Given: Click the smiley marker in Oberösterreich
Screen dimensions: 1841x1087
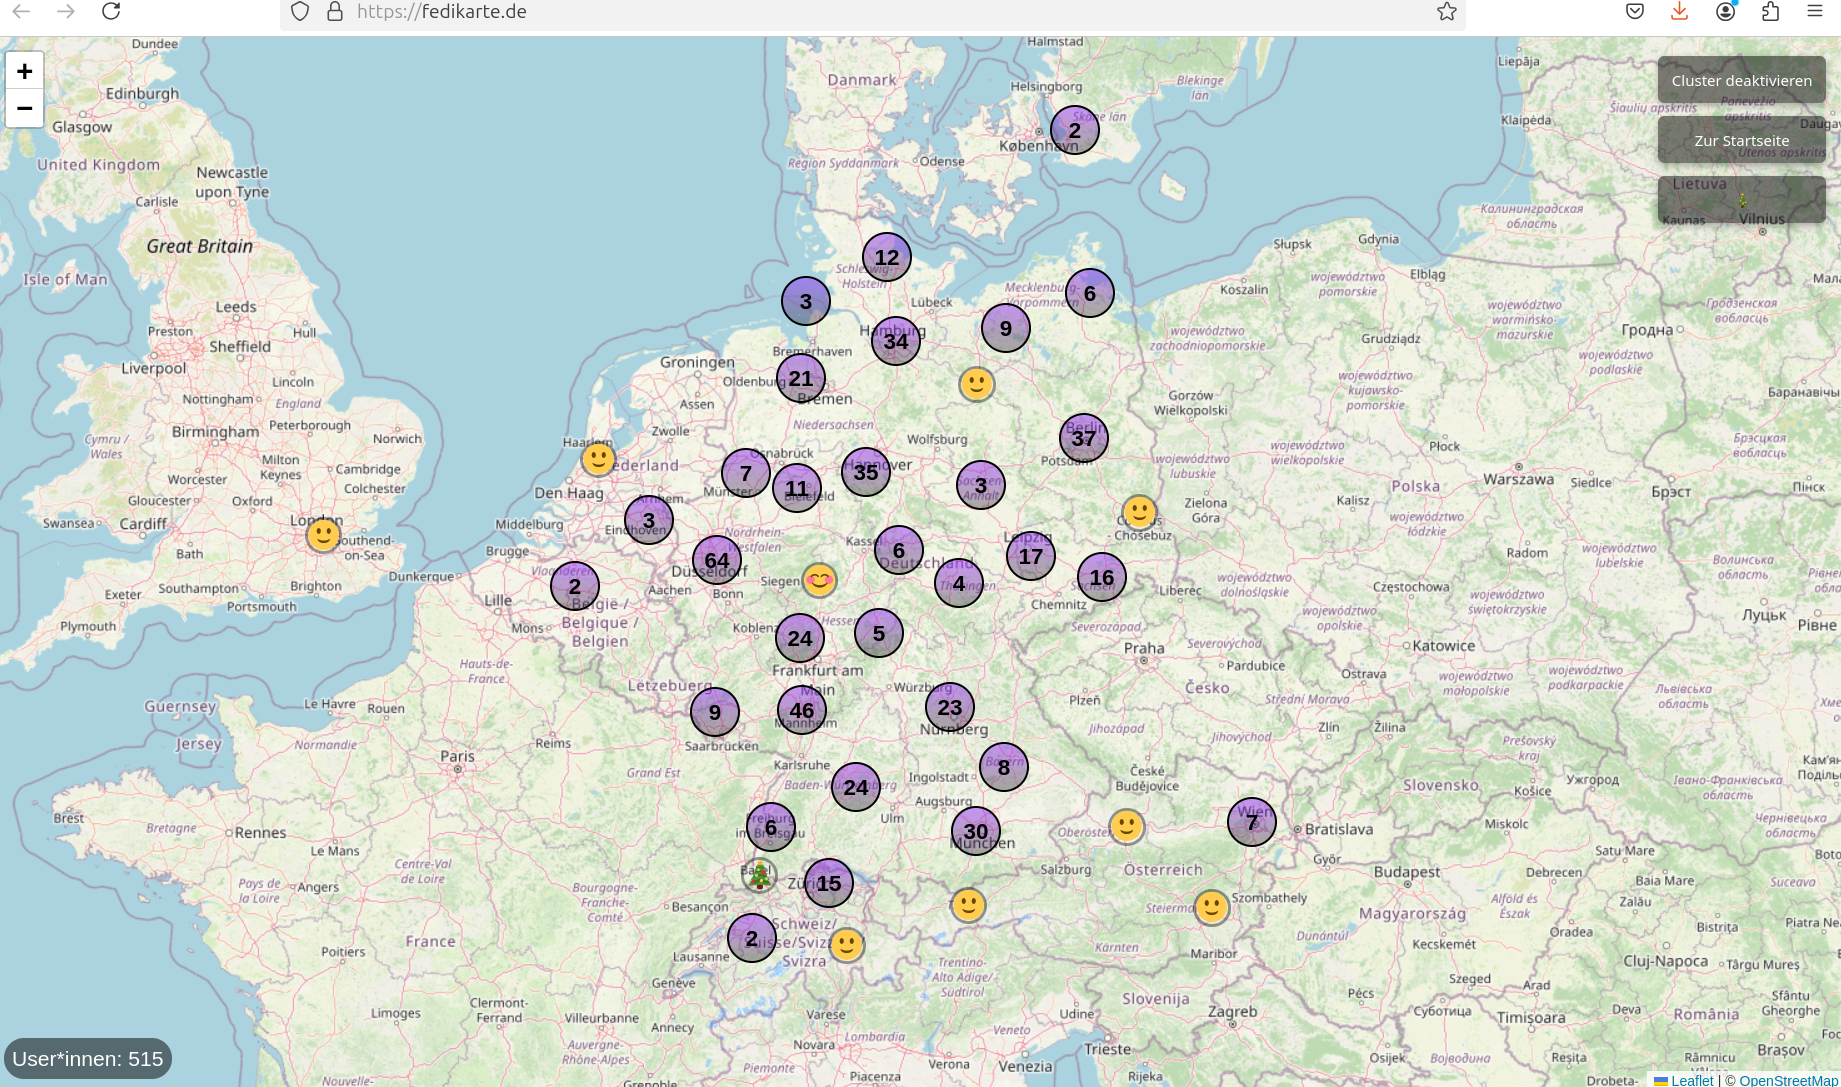Looking at the screenshot, I should coord(1127,826).
